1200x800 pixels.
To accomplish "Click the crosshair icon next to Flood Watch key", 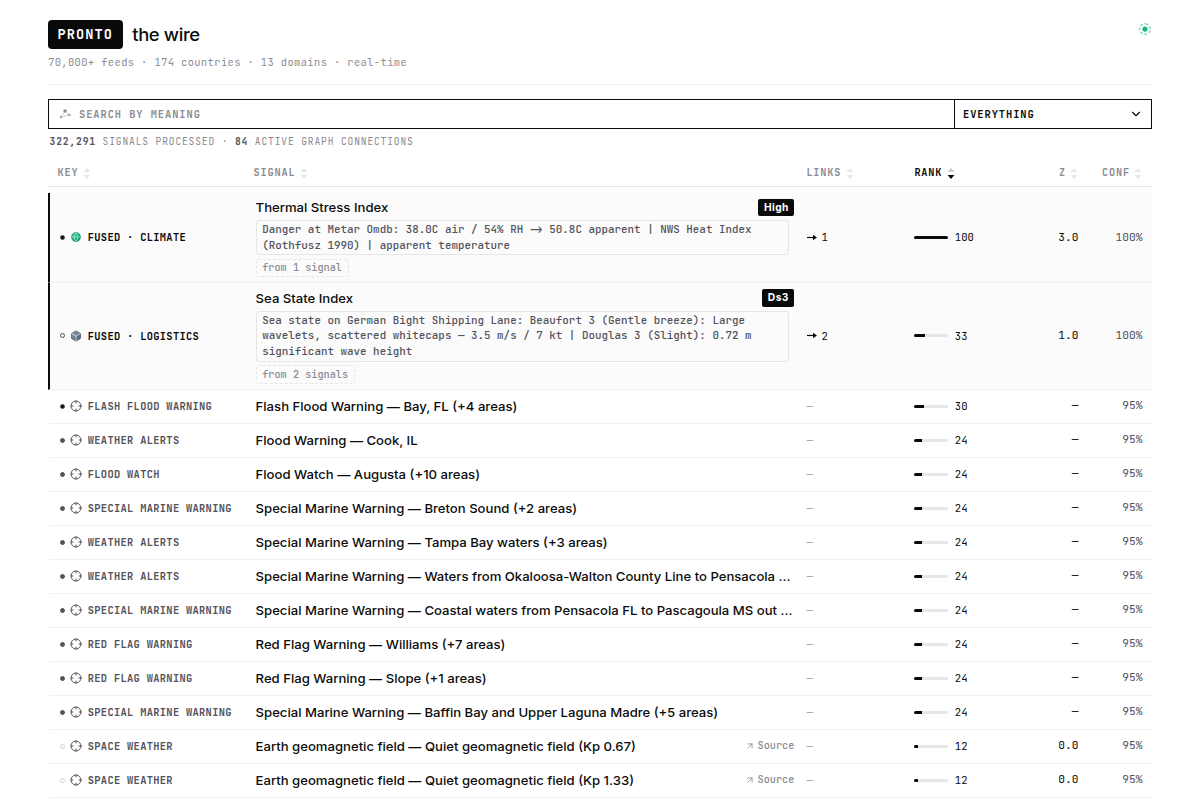I will point(76,475).
